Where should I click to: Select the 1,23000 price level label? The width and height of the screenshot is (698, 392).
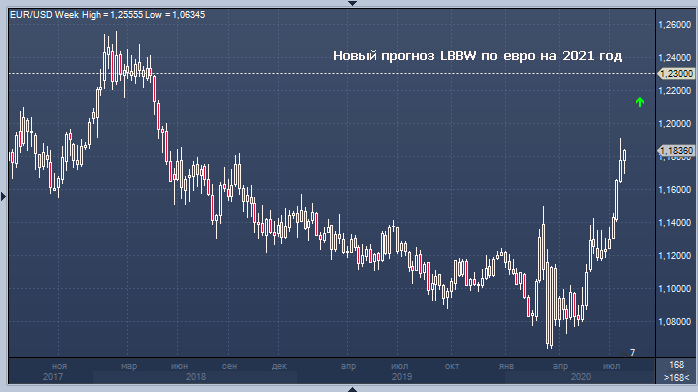[x=676, y=74]
